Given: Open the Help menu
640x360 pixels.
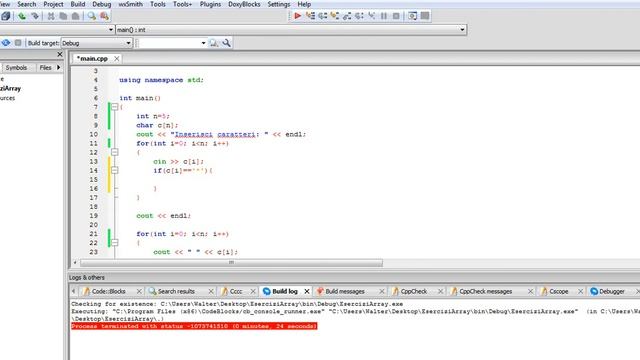Looking at the screenshot, I should pyautogui.click(x=304, y=4).
